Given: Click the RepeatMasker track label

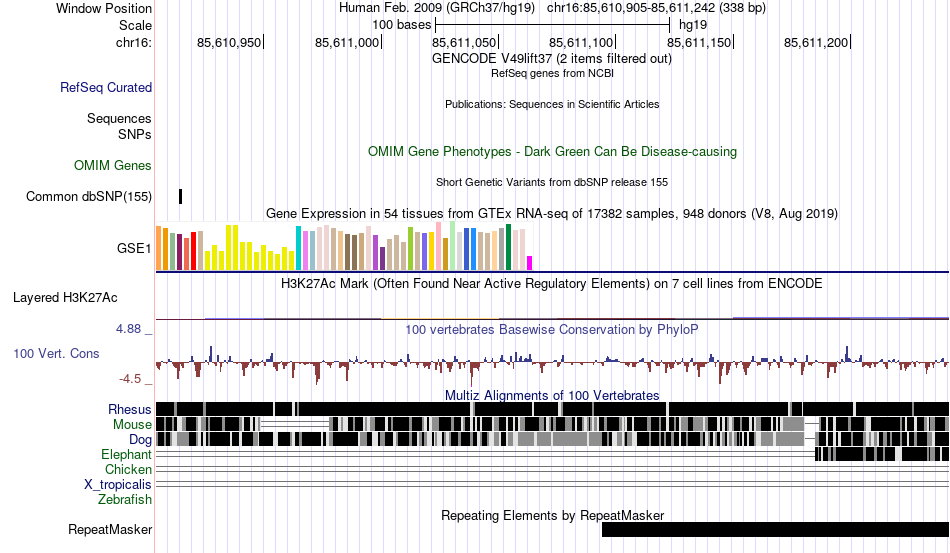Looking at the screenshot, I should (110, 529).
